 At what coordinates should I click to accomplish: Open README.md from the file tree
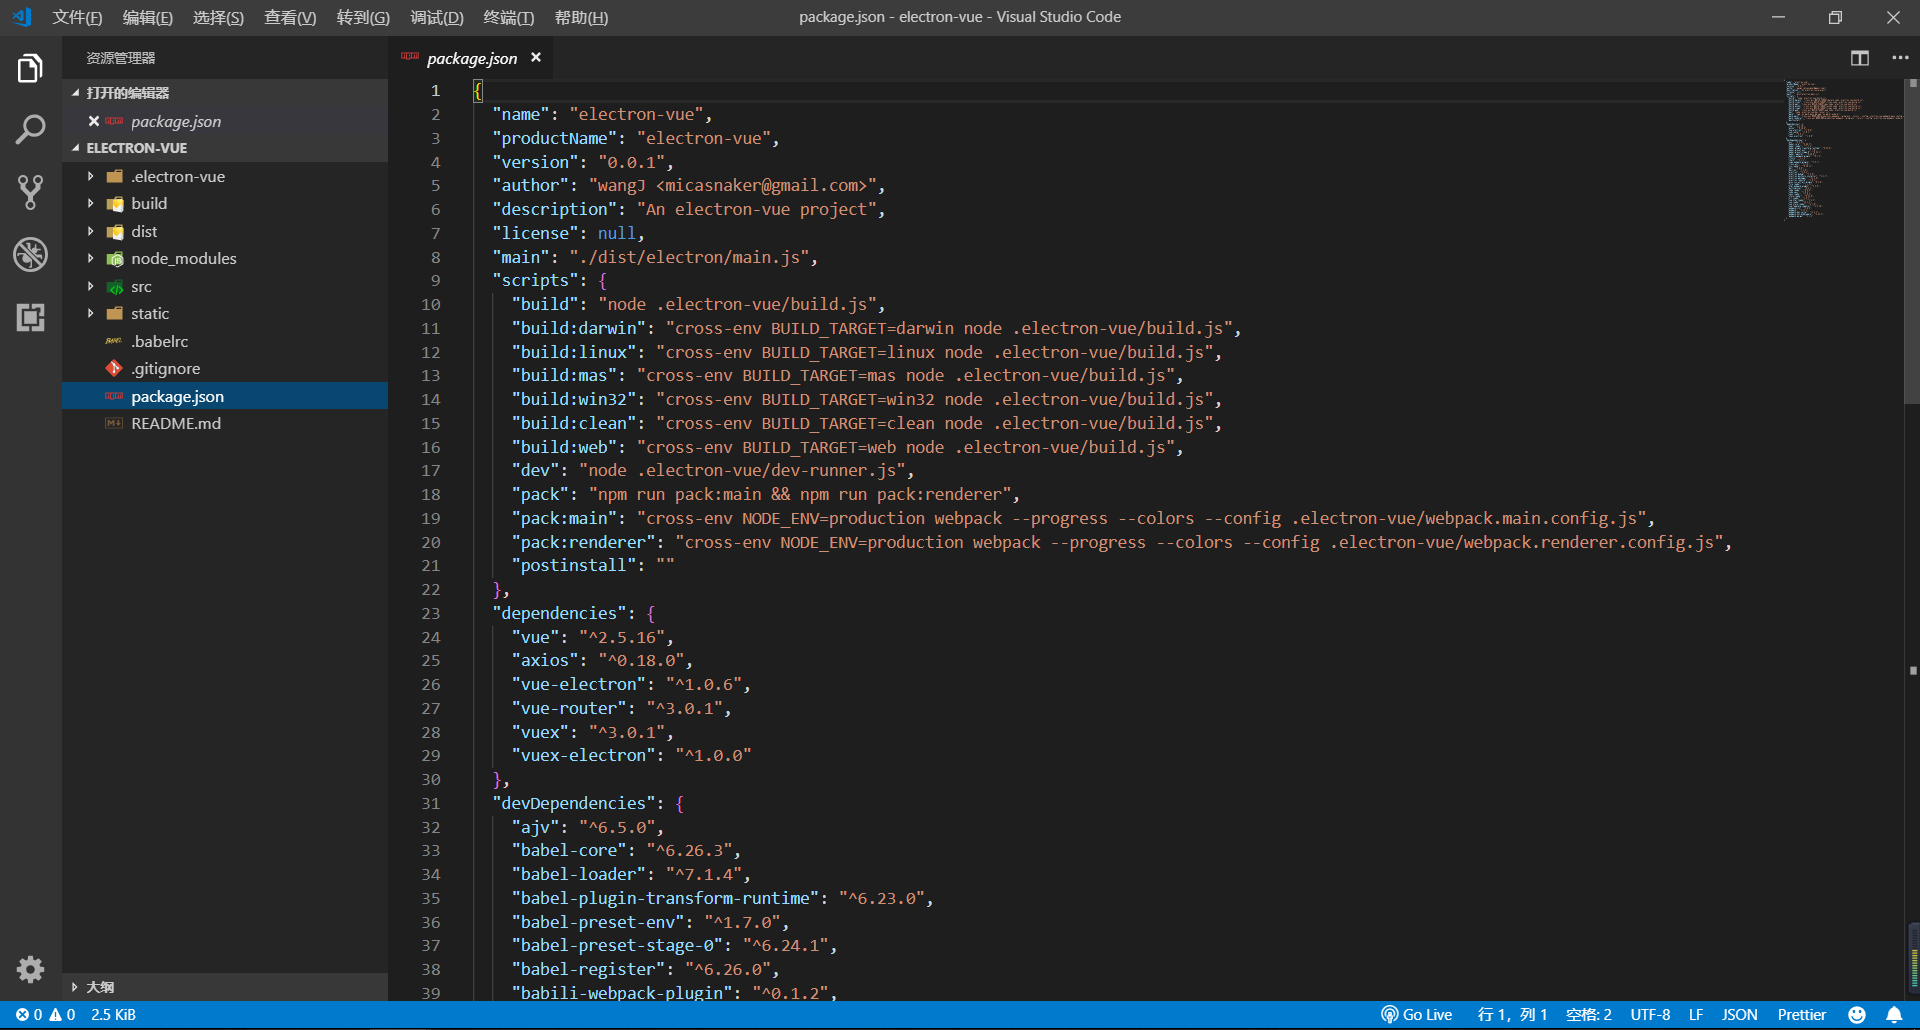(176, 423)
